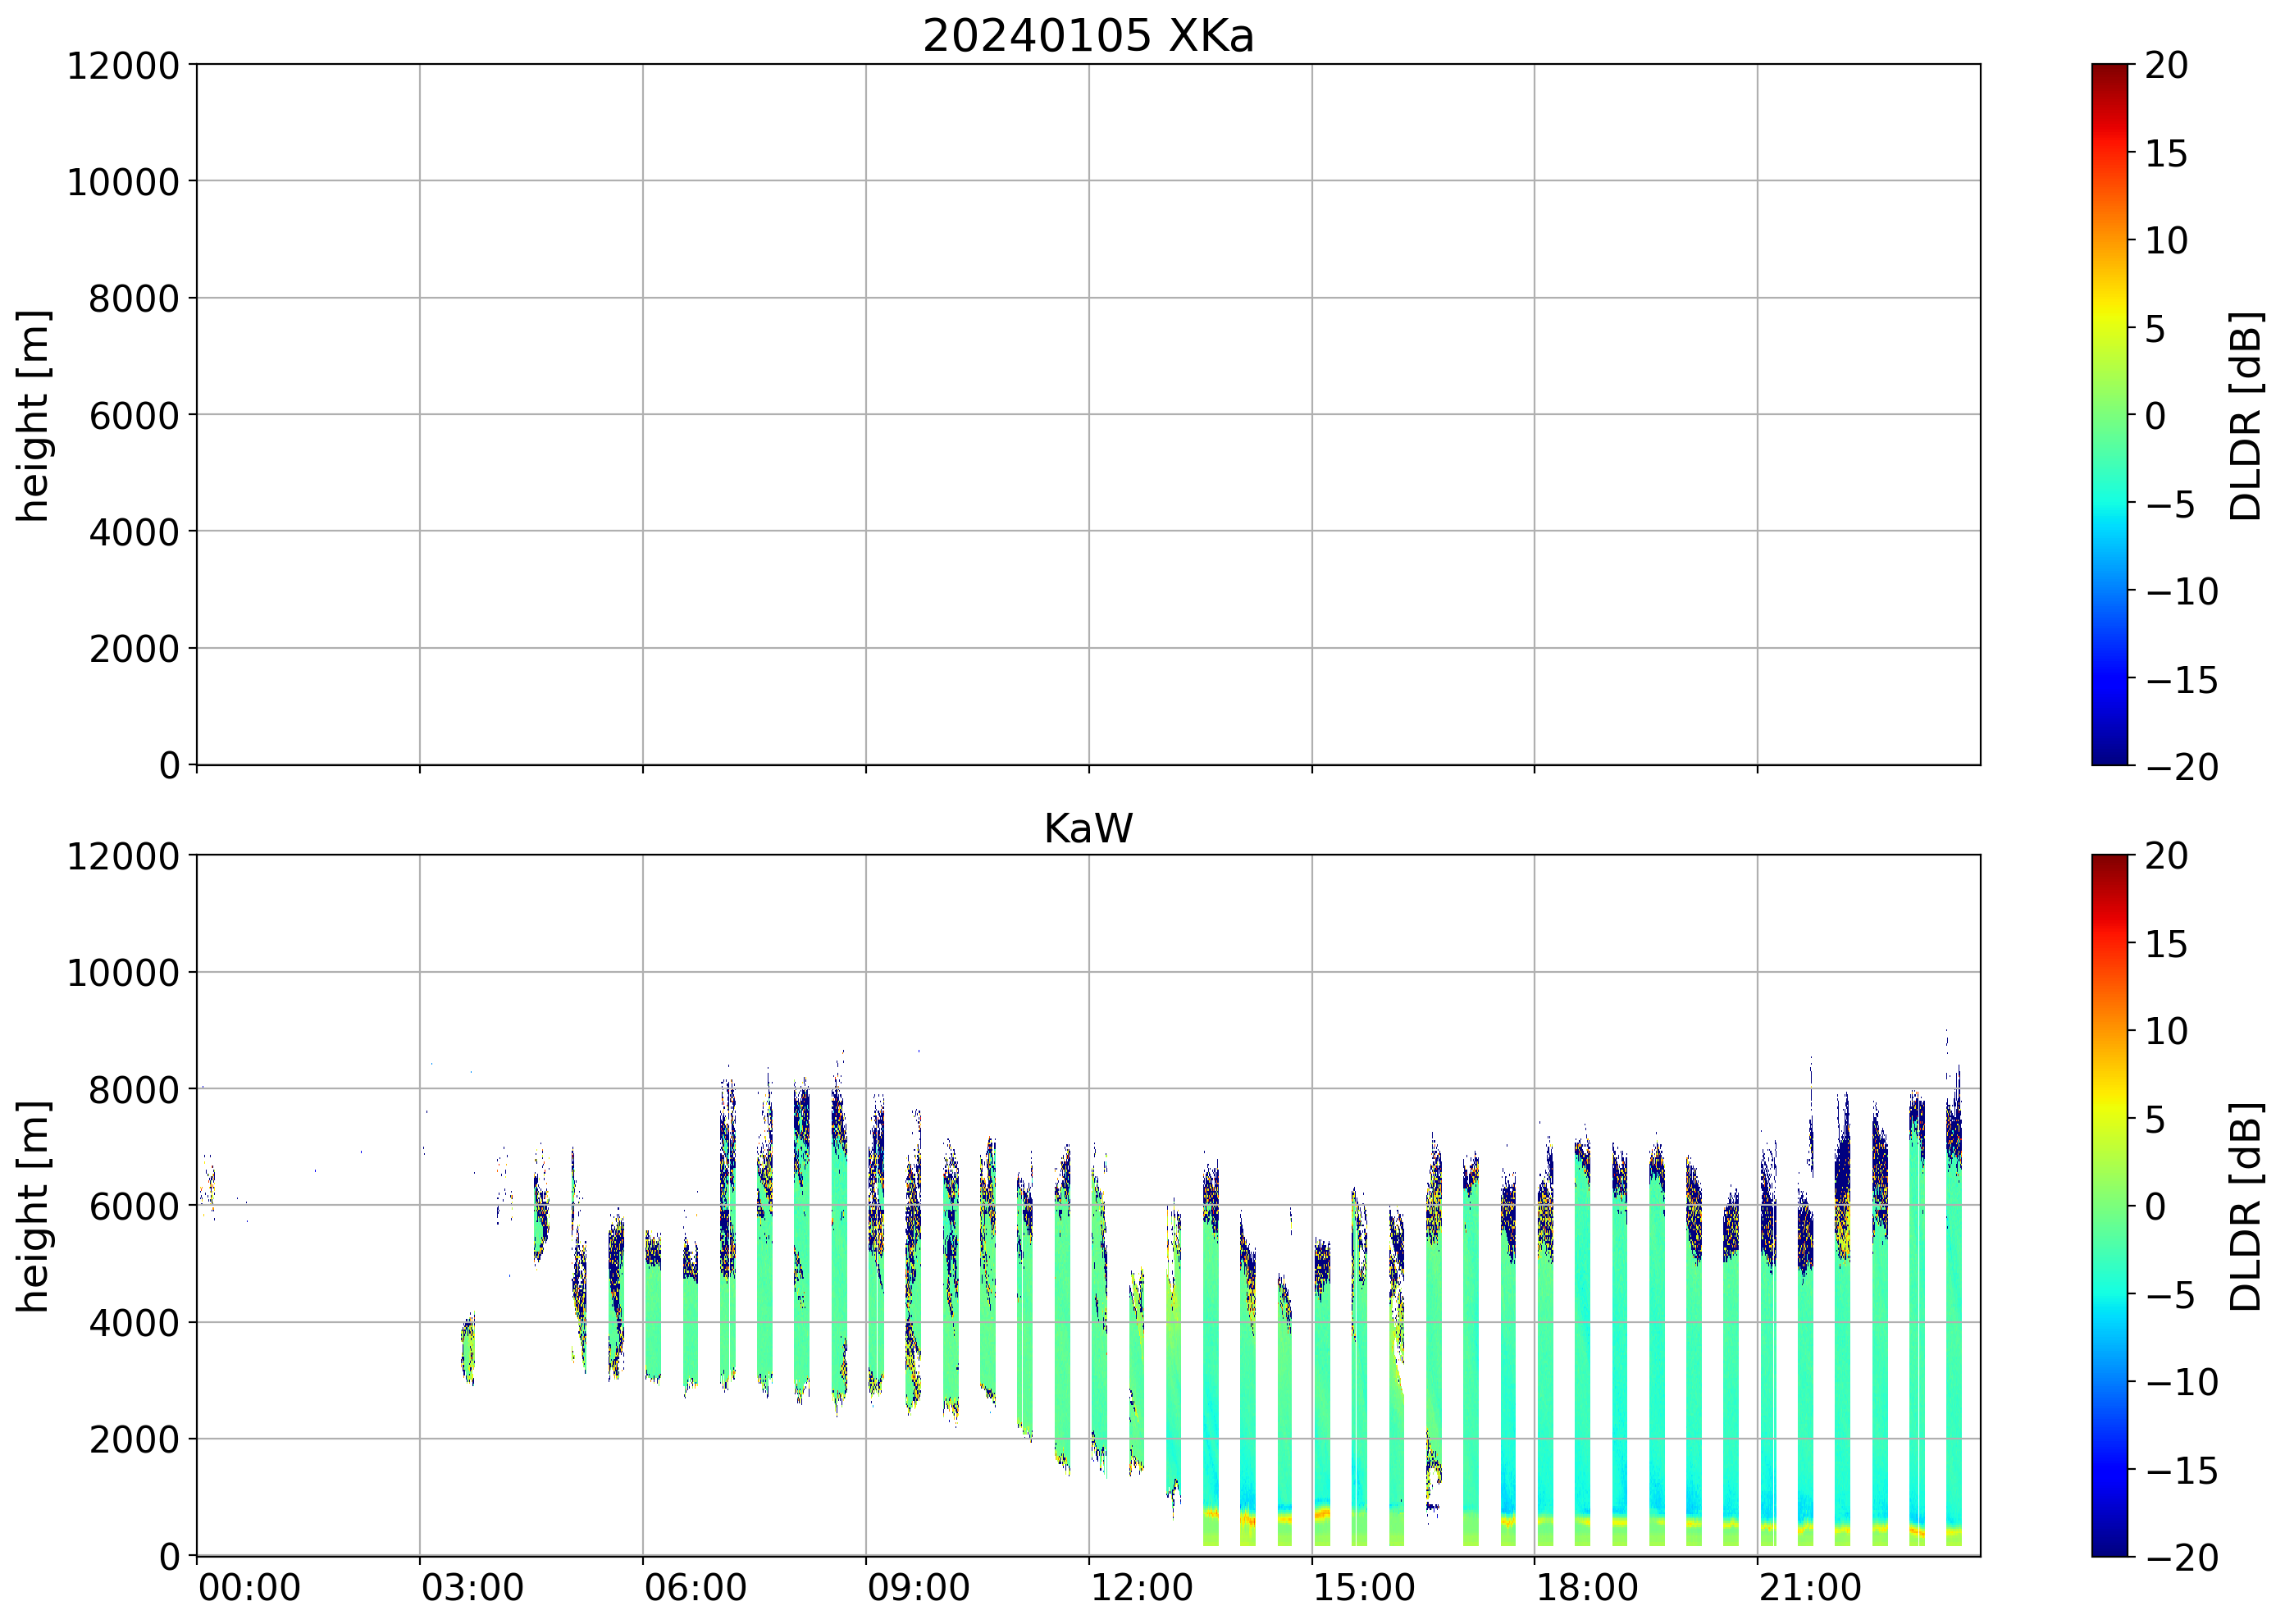Click the '12000' tick of top plot

123,66
